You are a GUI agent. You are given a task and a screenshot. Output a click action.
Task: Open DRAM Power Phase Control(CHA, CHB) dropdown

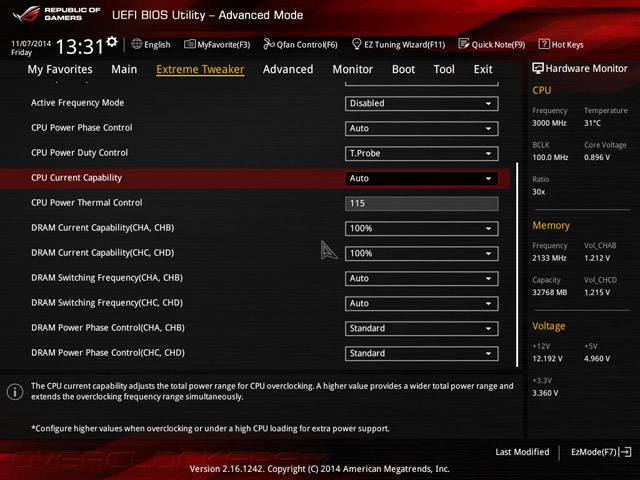coord(421,329)
